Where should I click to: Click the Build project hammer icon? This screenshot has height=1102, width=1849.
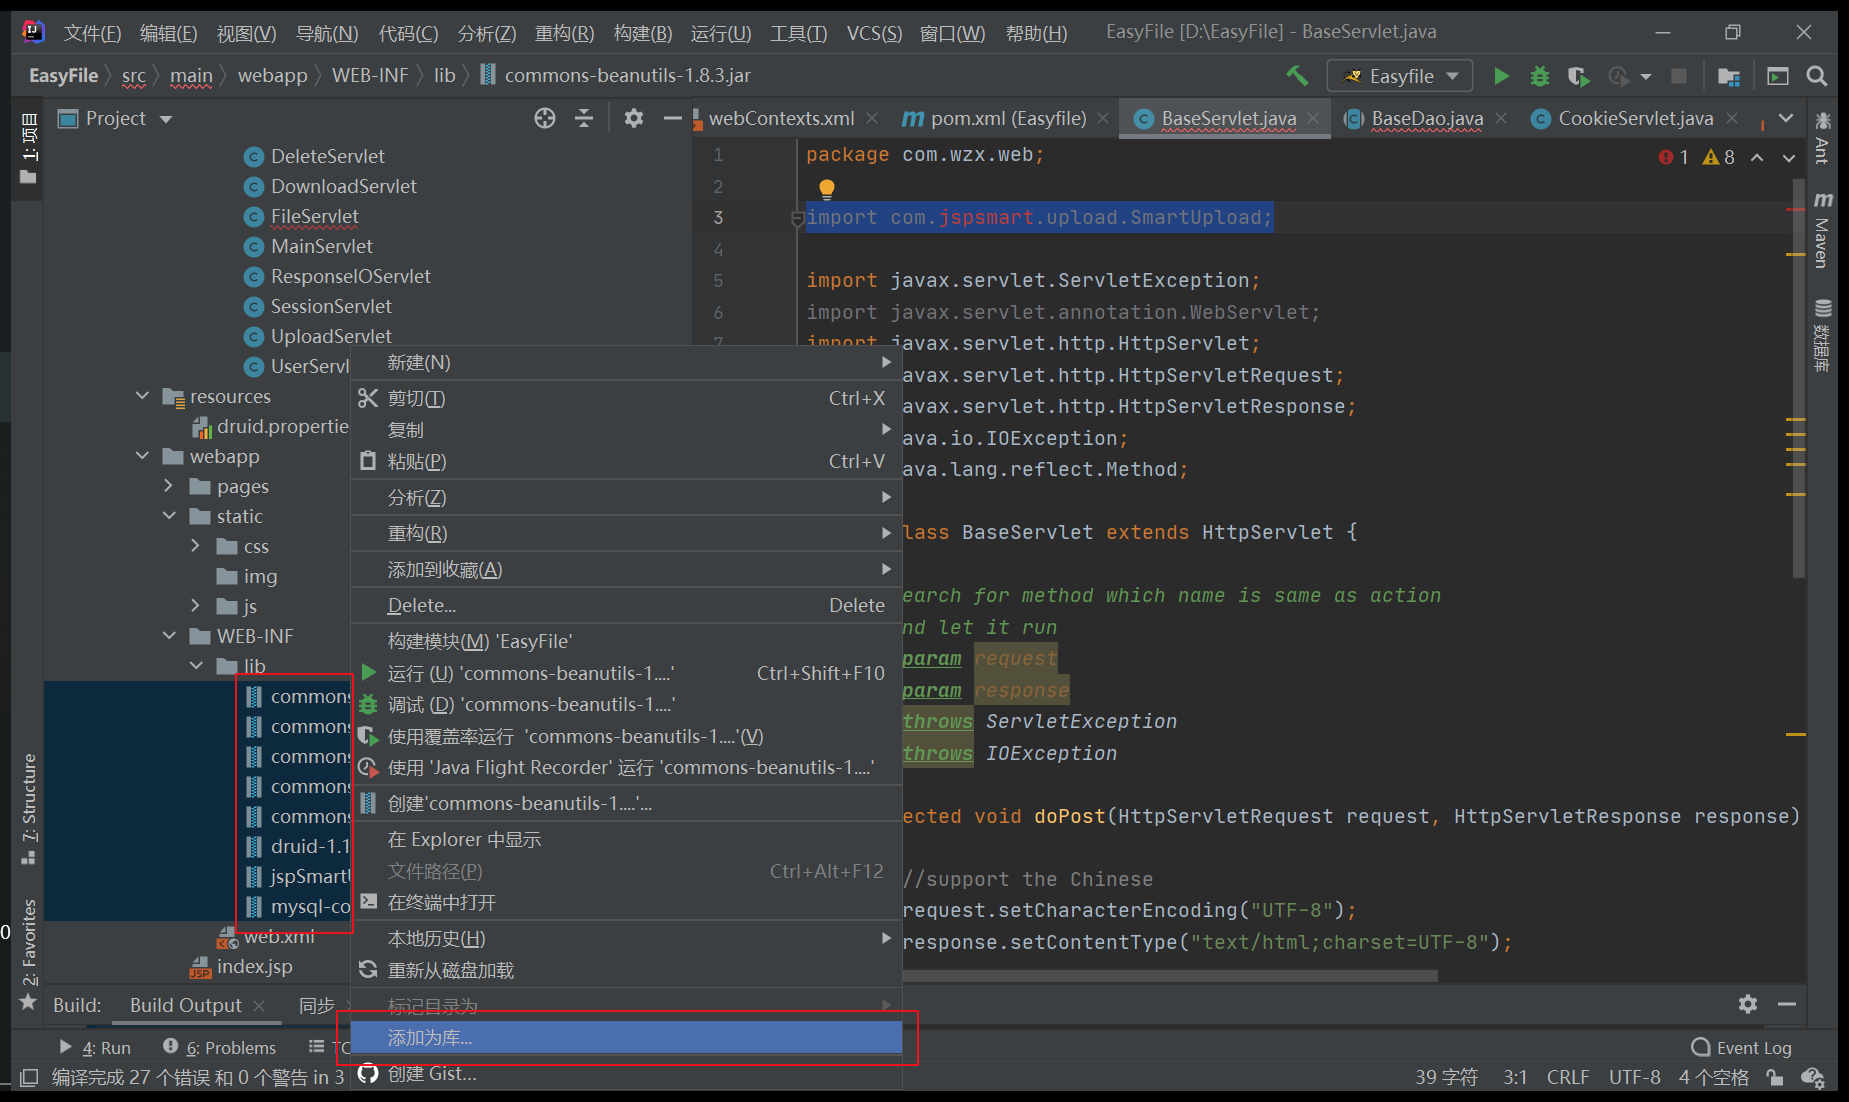(1297, 76)
